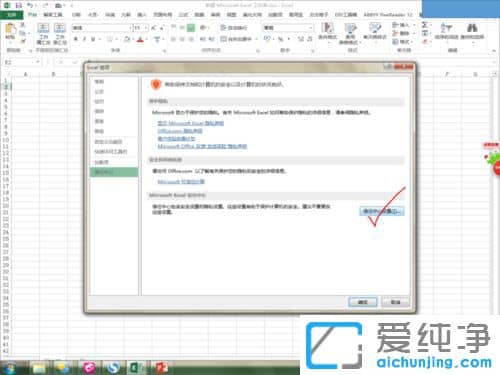Click the Increase Decimal icon
This screenshot has height=375, width=500.
point(301,39)
